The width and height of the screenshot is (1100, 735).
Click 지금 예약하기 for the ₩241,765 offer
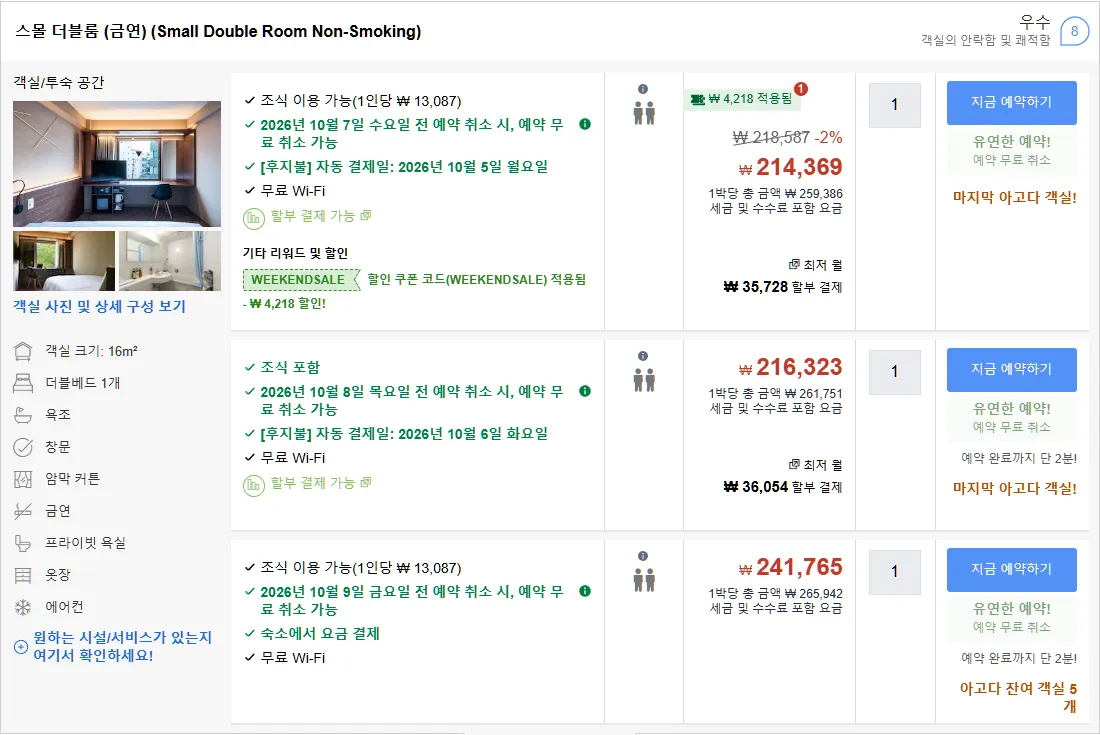coord(1012,569)
